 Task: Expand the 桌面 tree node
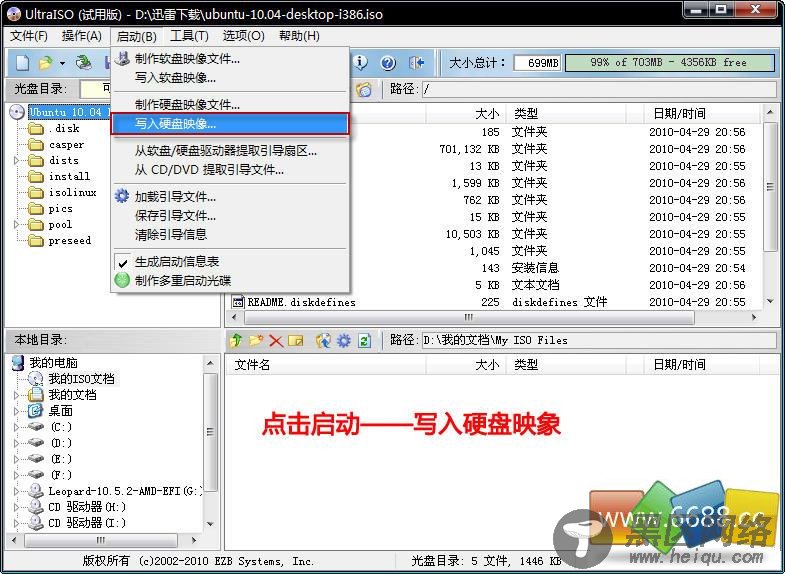pos(17,411)
